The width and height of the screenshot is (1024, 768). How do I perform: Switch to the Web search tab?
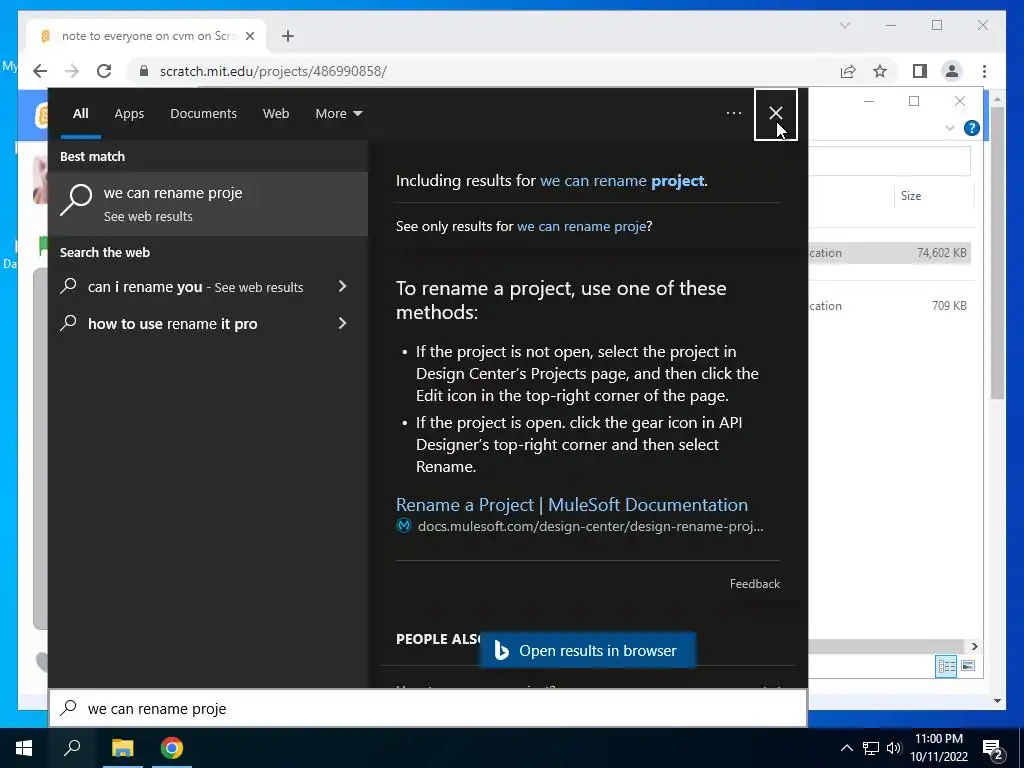tap(276, 114)
